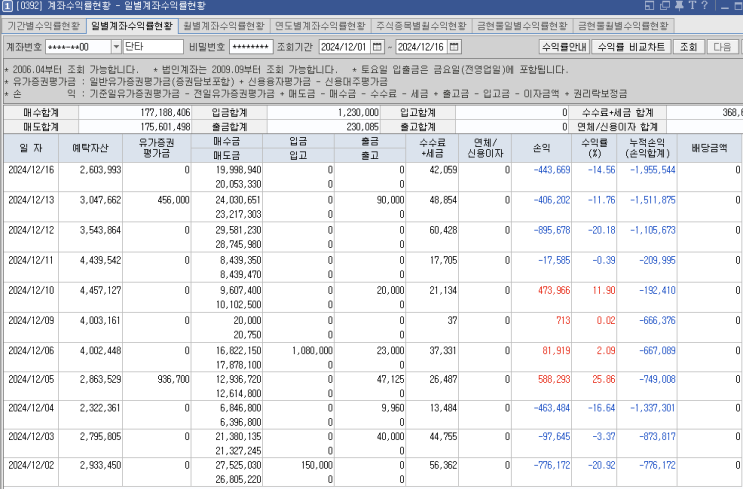Click the deposit asset value 2,603,993
Image resolution: width=743 pixels, height=489 pixels.
tap(100, 170)
